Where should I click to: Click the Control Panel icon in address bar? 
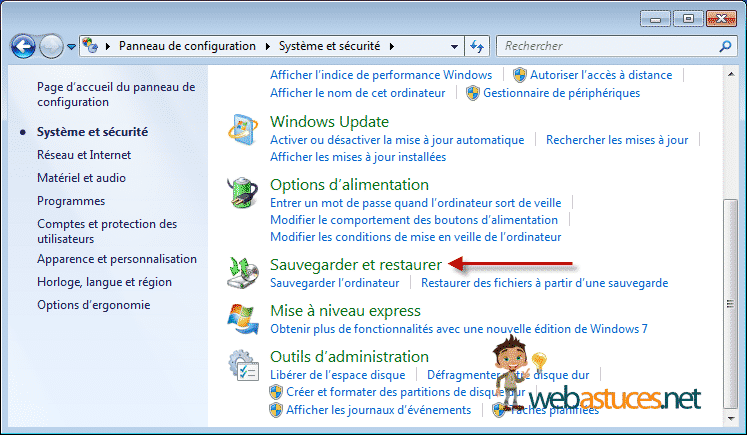tap(90, 46)
